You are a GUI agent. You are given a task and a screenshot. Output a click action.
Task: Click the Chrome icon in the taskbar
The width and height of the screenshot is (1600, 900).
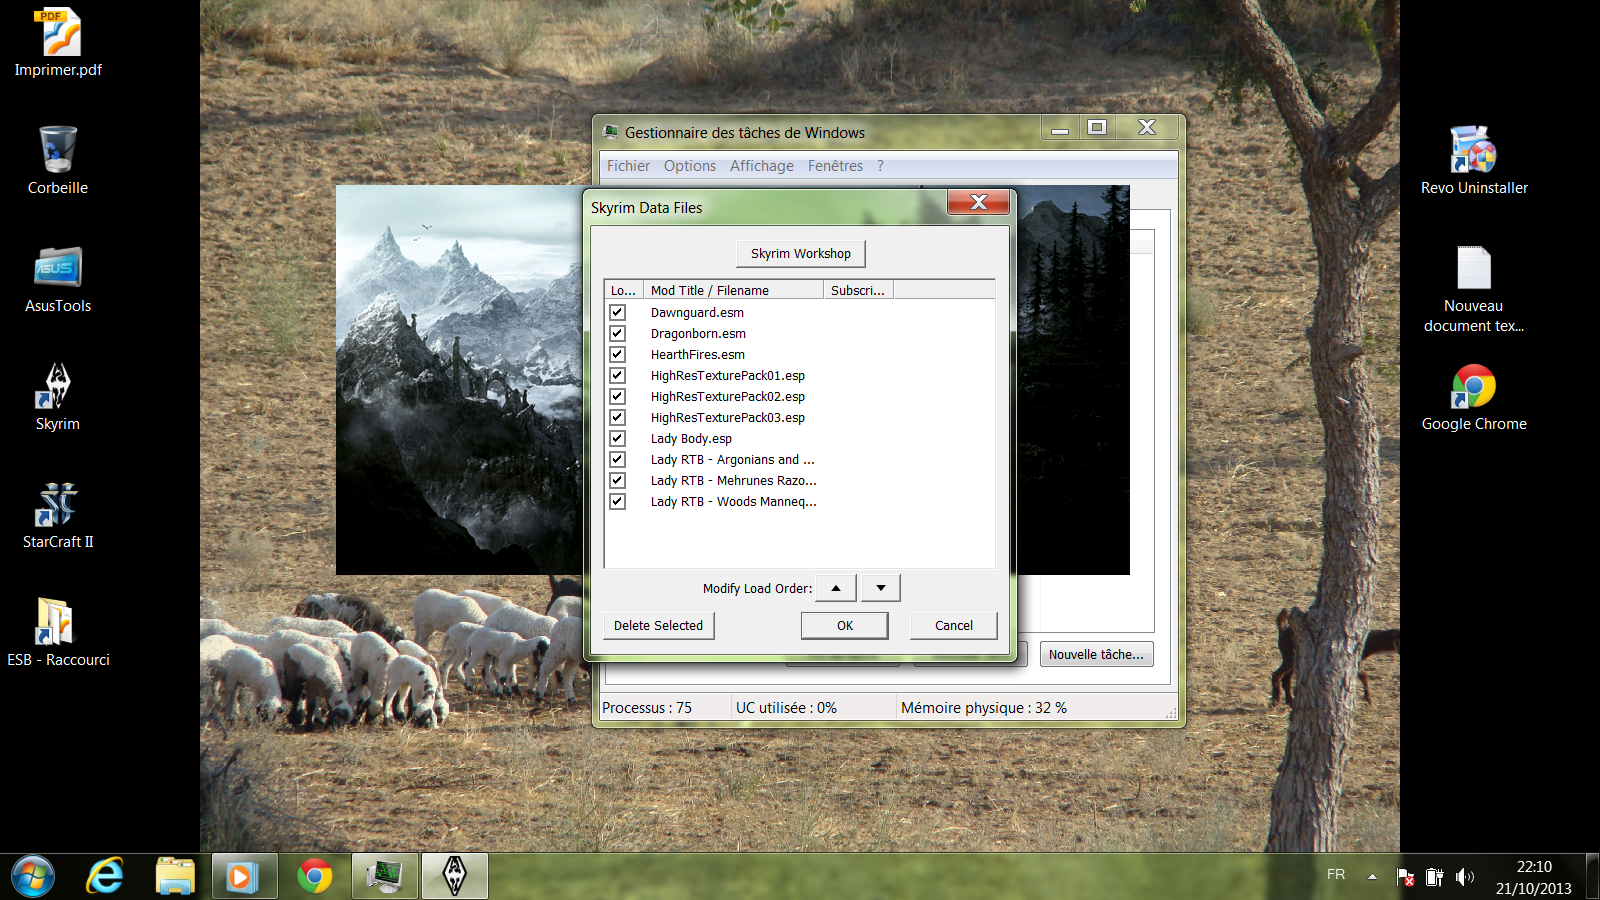[x=315, y=877]
